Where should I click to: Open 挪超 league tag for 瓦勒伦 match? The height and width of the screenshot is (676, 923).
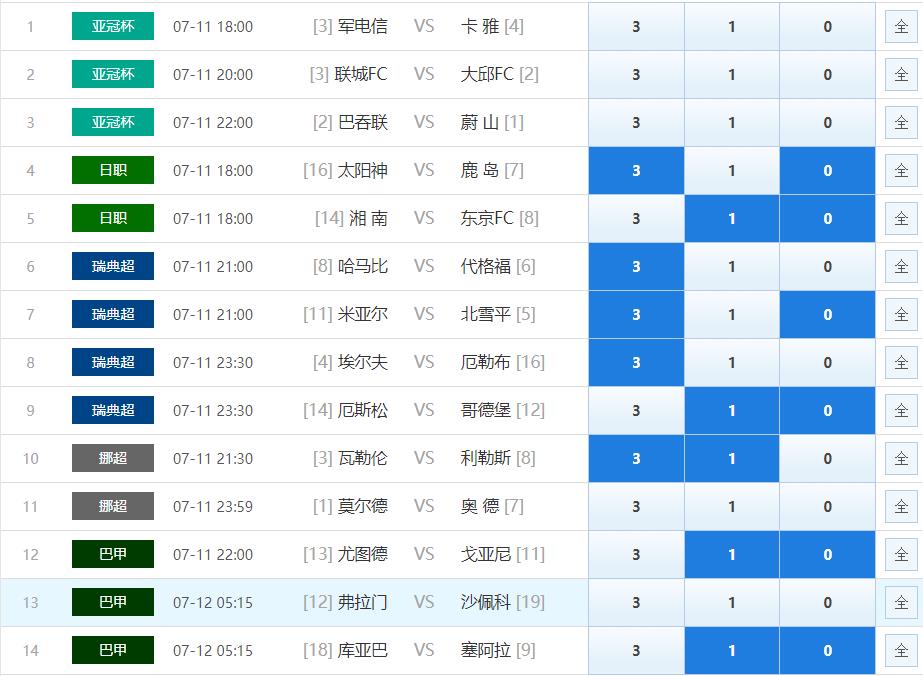click(x=113, y=459)
